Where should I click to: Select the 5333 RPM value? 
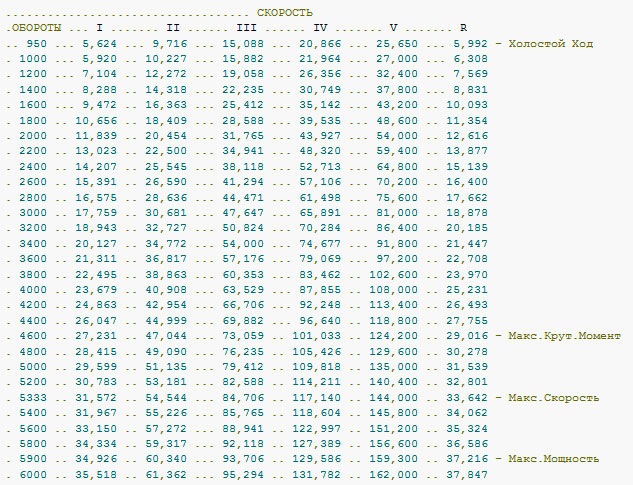(33, 398)
